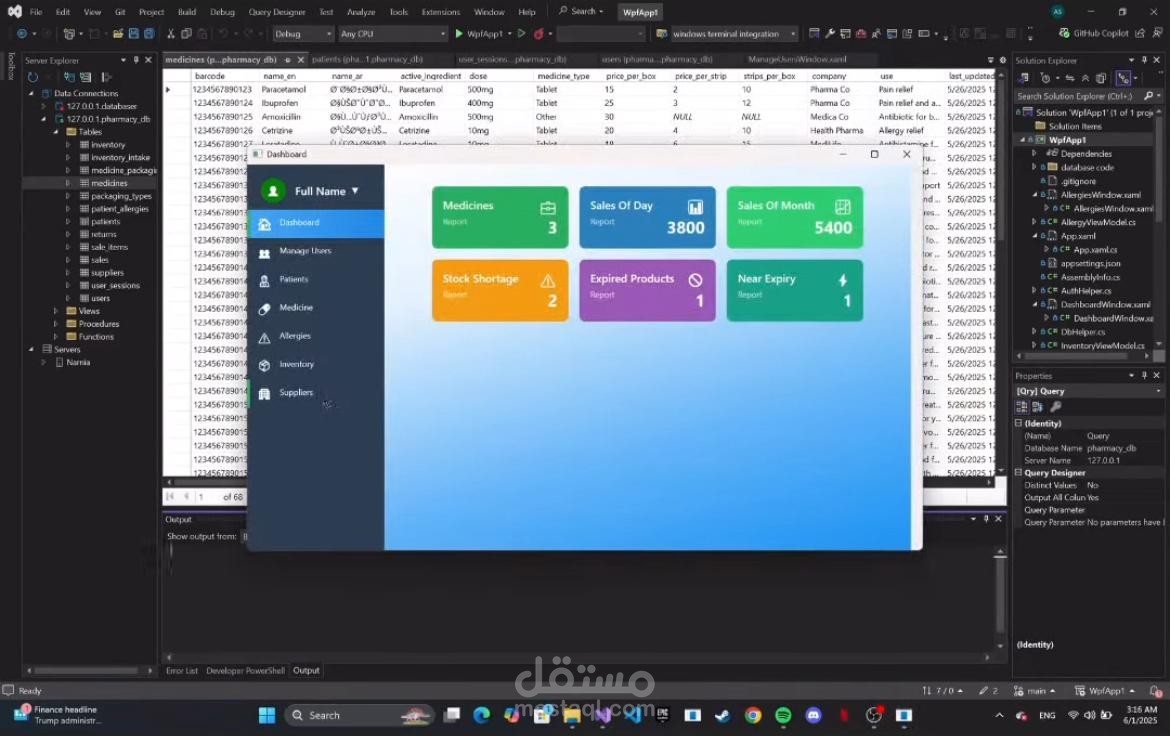Click the Properties wrench icon in Properties panel
1170x736 pixels.
coord(1055,407)
